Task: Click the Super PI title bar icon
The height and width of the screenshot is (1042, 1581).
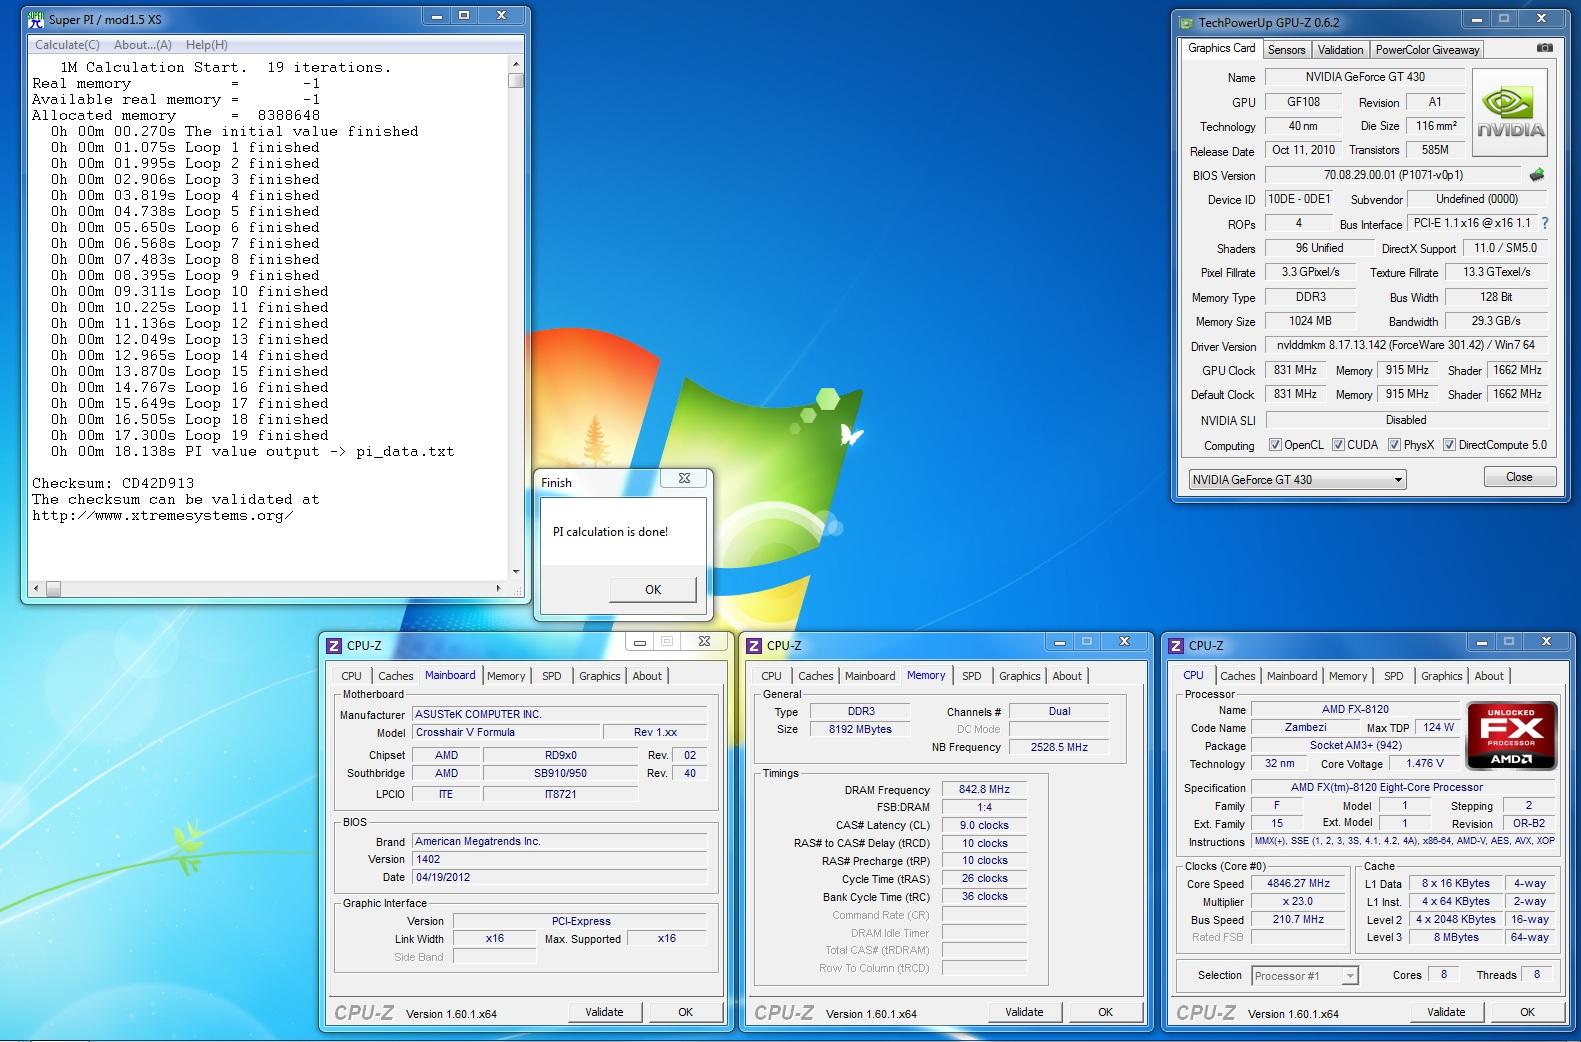Action: tap(36, 18)
